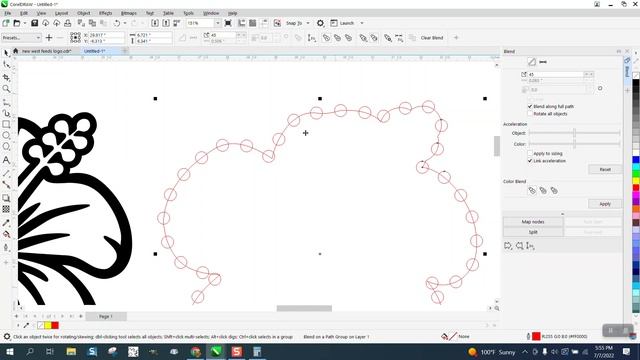
Task: Click the Export icon in toolbar
Action: tap(166, 23)
